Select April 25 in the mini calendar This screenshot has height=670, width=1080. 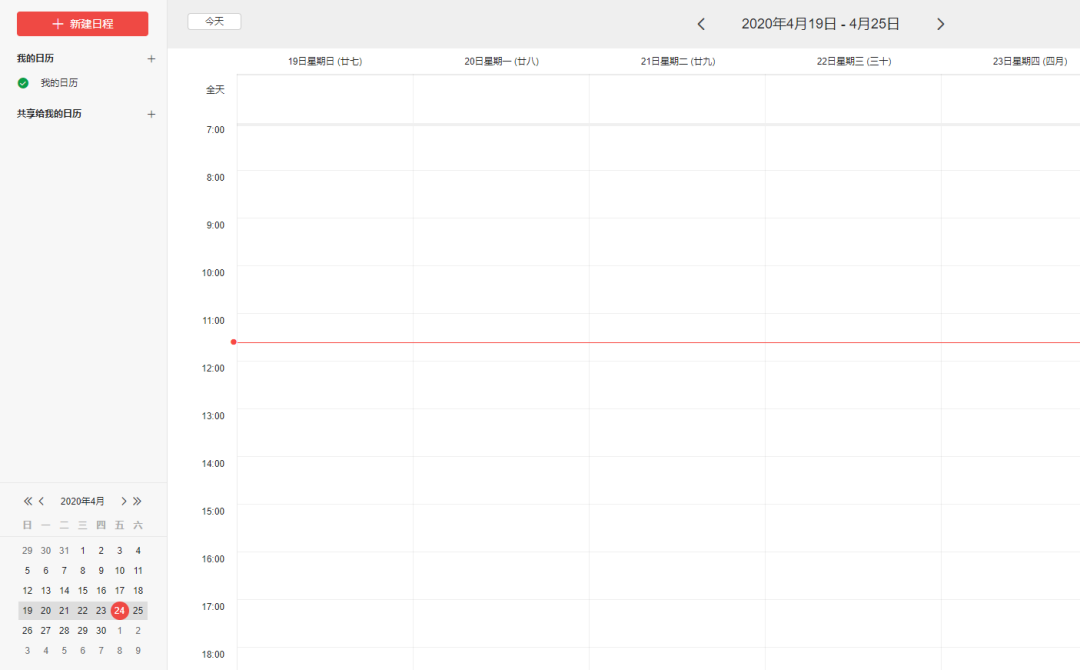[138, 610]
